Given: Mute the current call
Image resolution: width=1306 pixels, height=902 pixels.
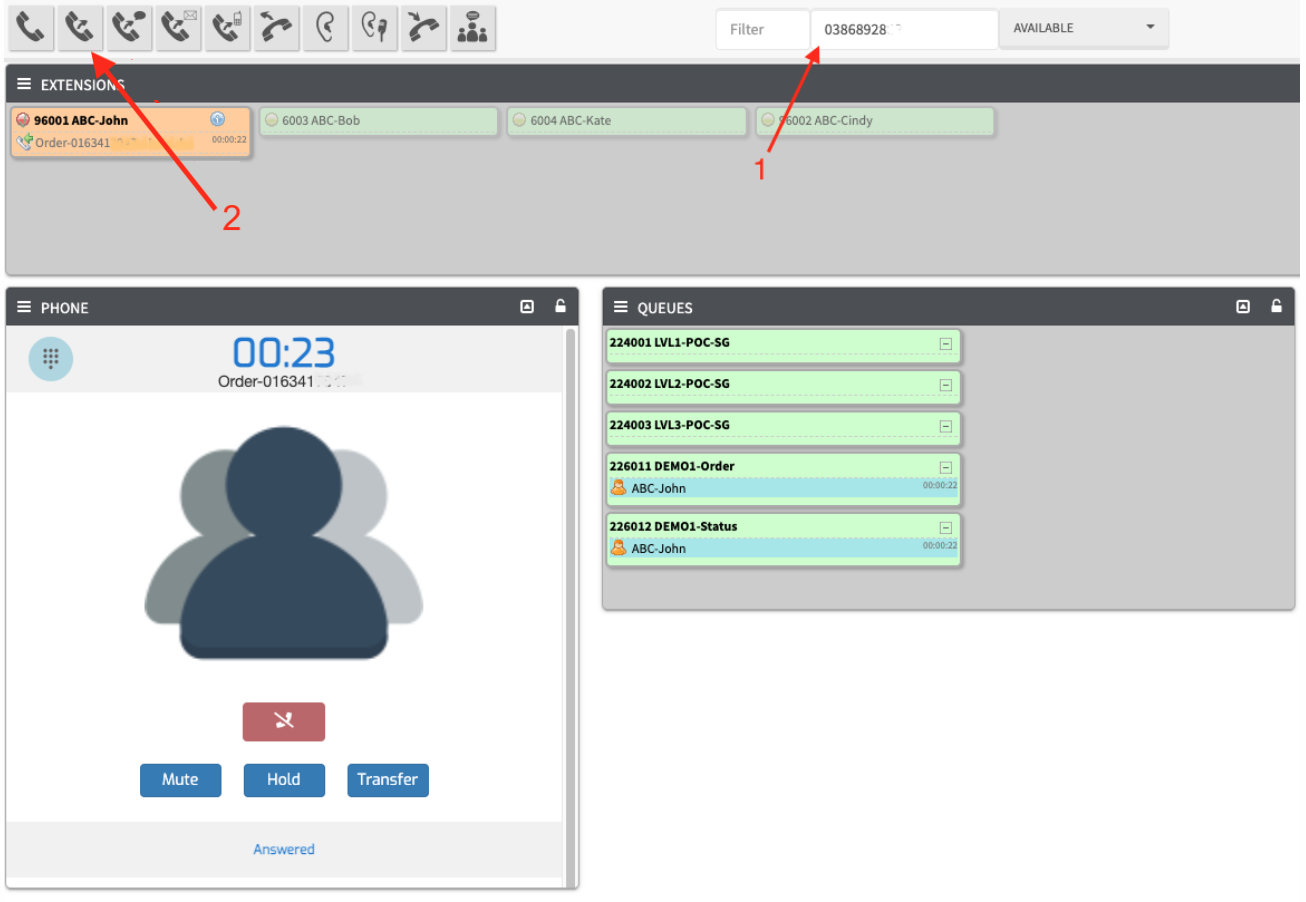Looking at the screenshot, I should click(x=180, y=780).
